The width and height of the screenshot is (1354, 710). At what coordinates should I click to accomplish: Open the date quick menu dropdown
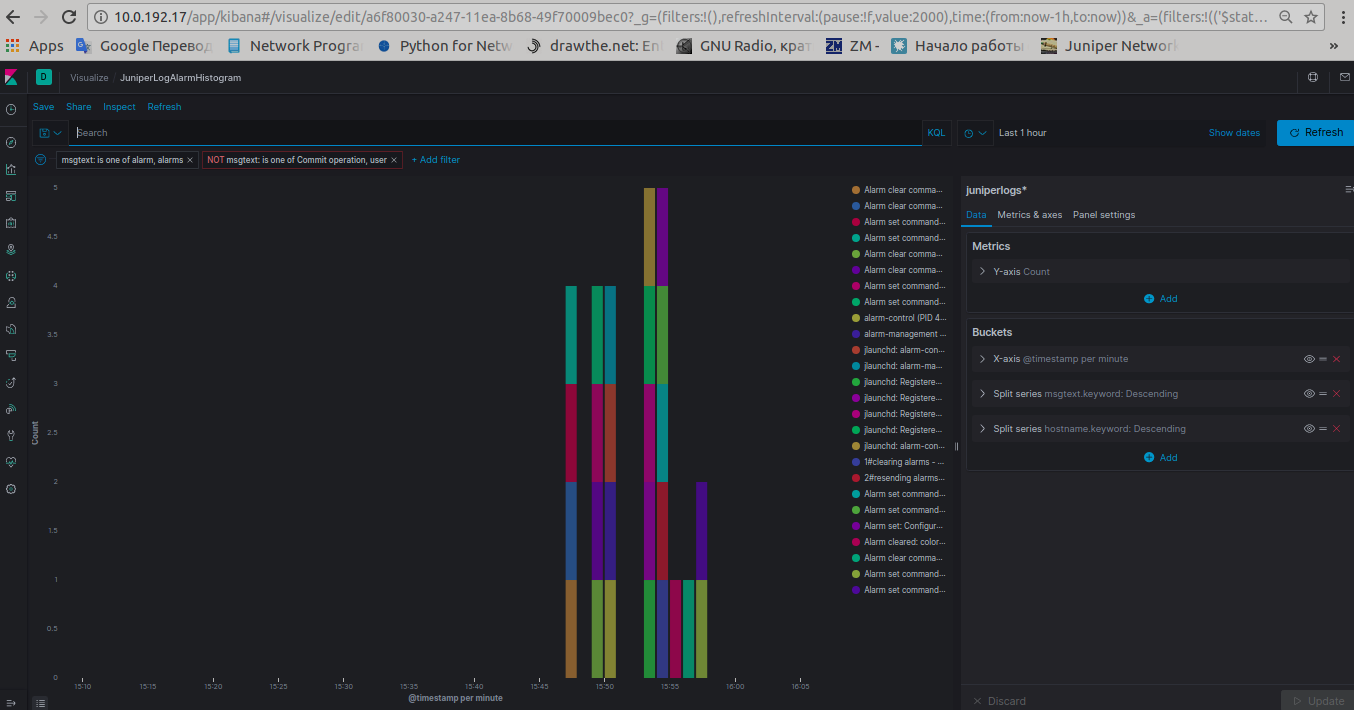(976, 133)
